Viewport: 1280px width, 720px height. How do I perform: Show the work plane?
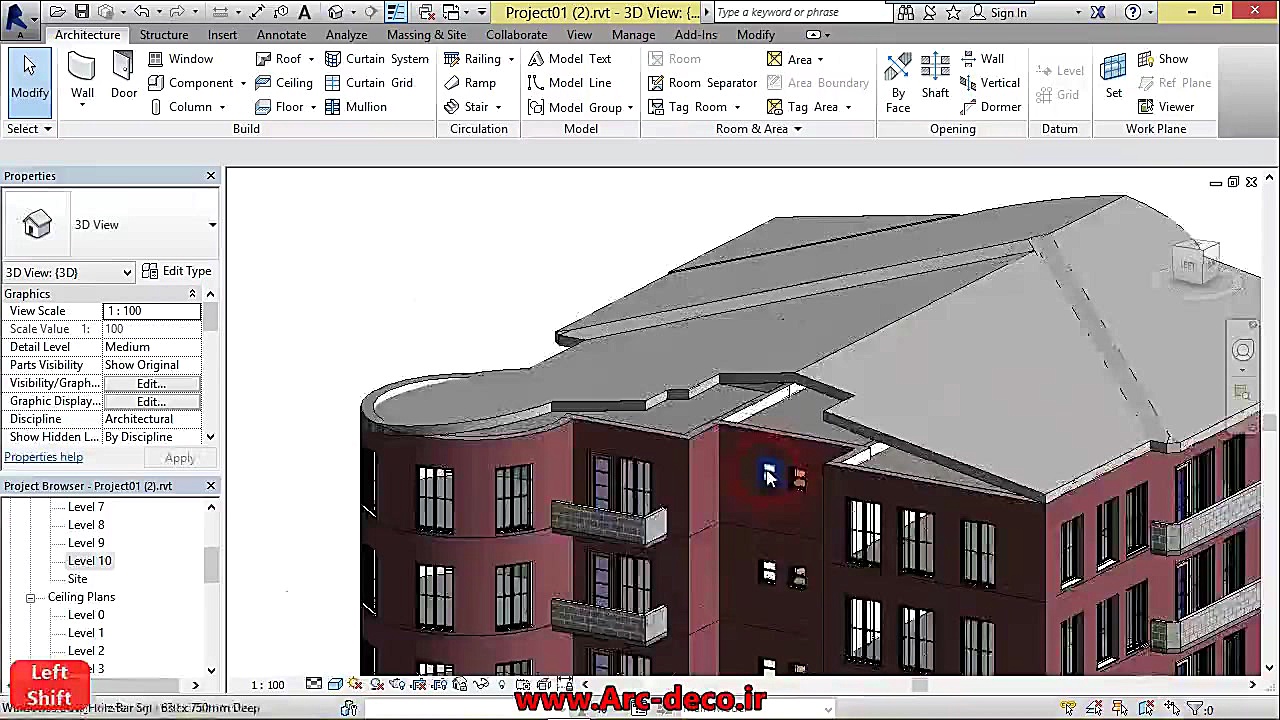coord(1163,59)
